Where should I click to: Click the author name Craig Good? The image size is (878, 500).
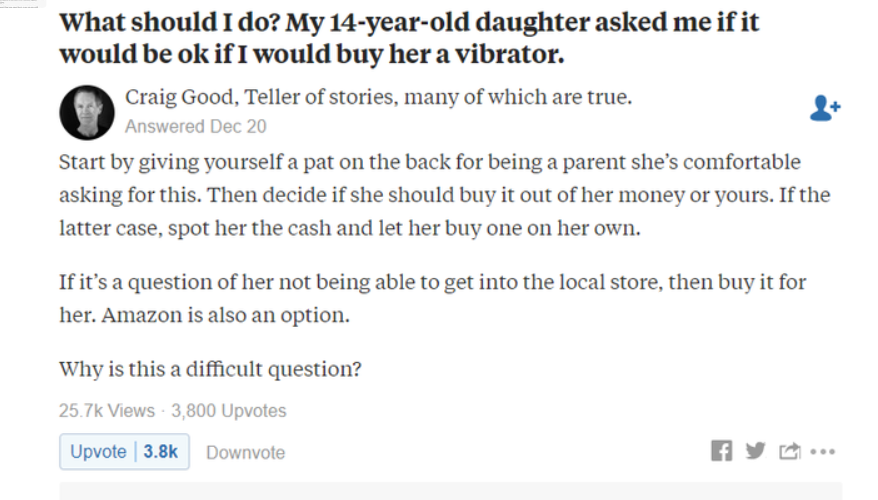pos(179,97)
